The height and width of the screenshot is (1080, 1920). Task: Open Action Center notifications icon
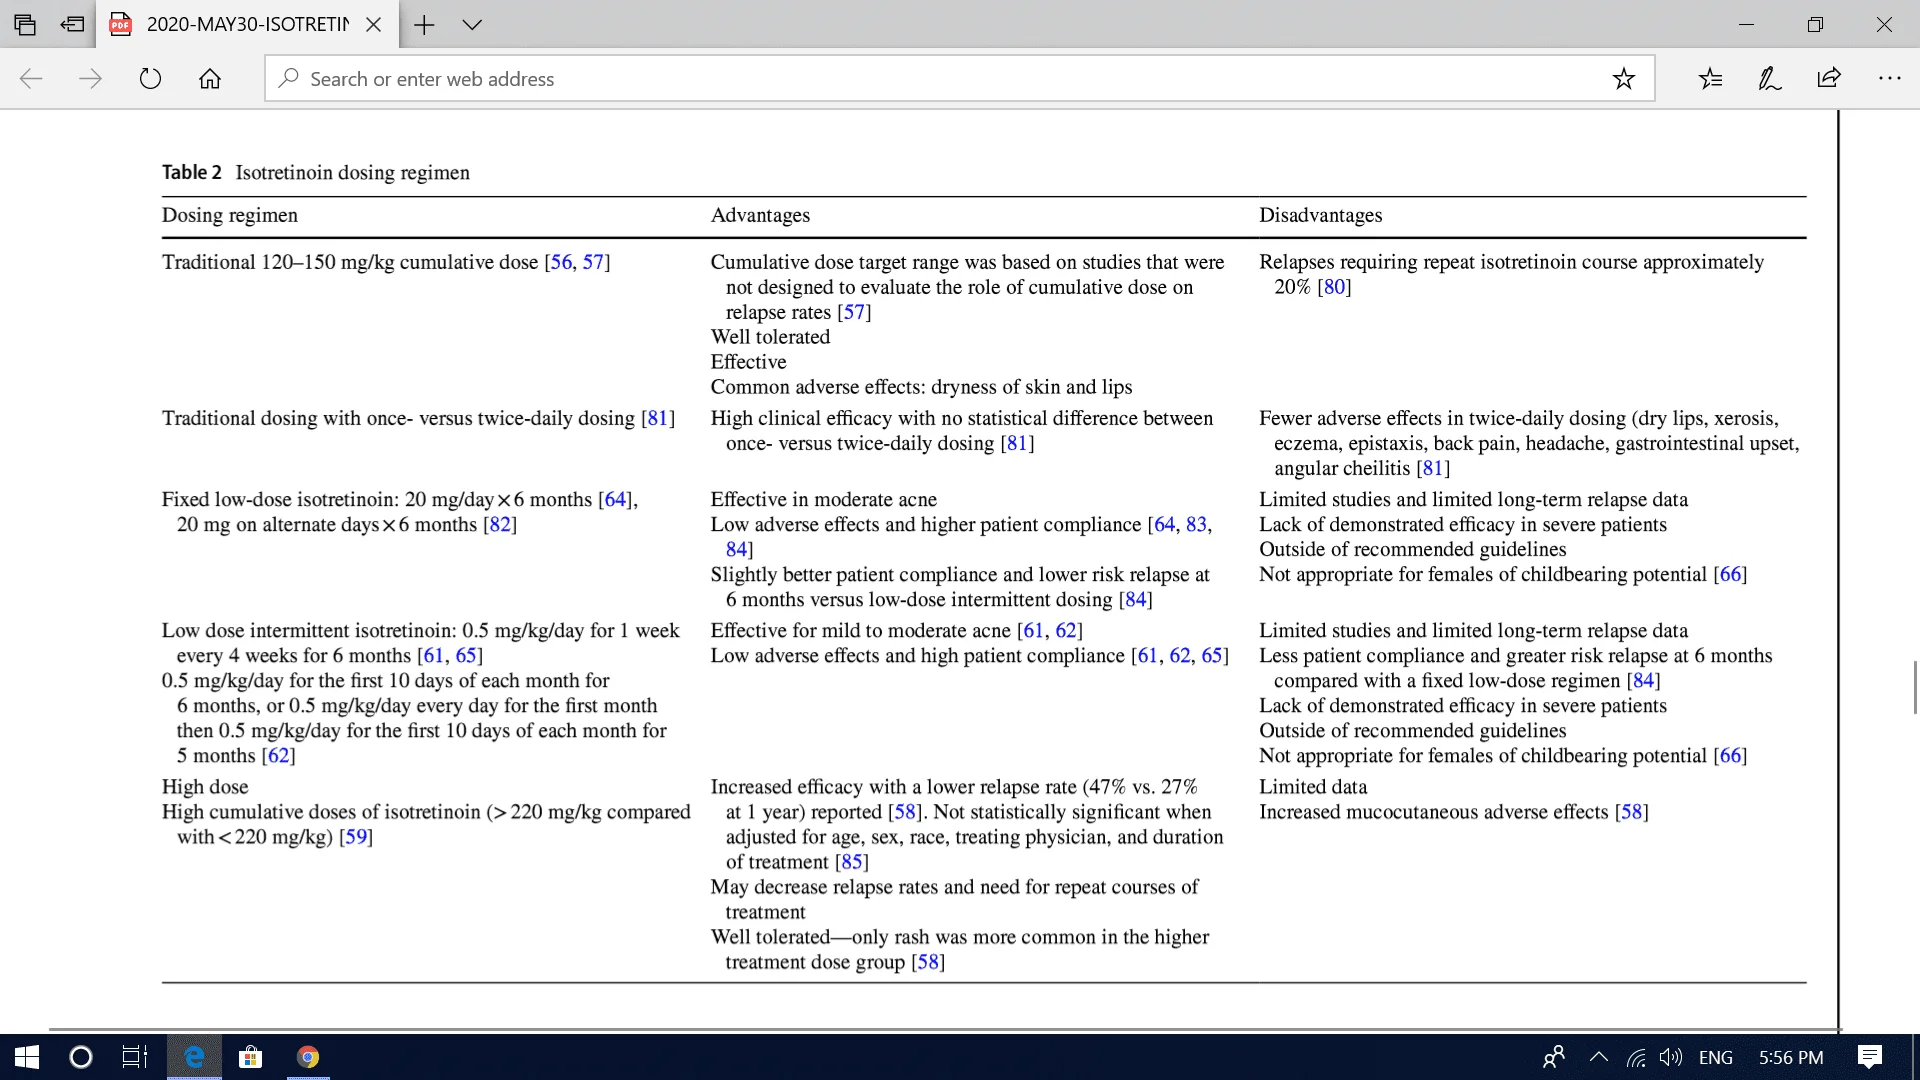1869,1057
